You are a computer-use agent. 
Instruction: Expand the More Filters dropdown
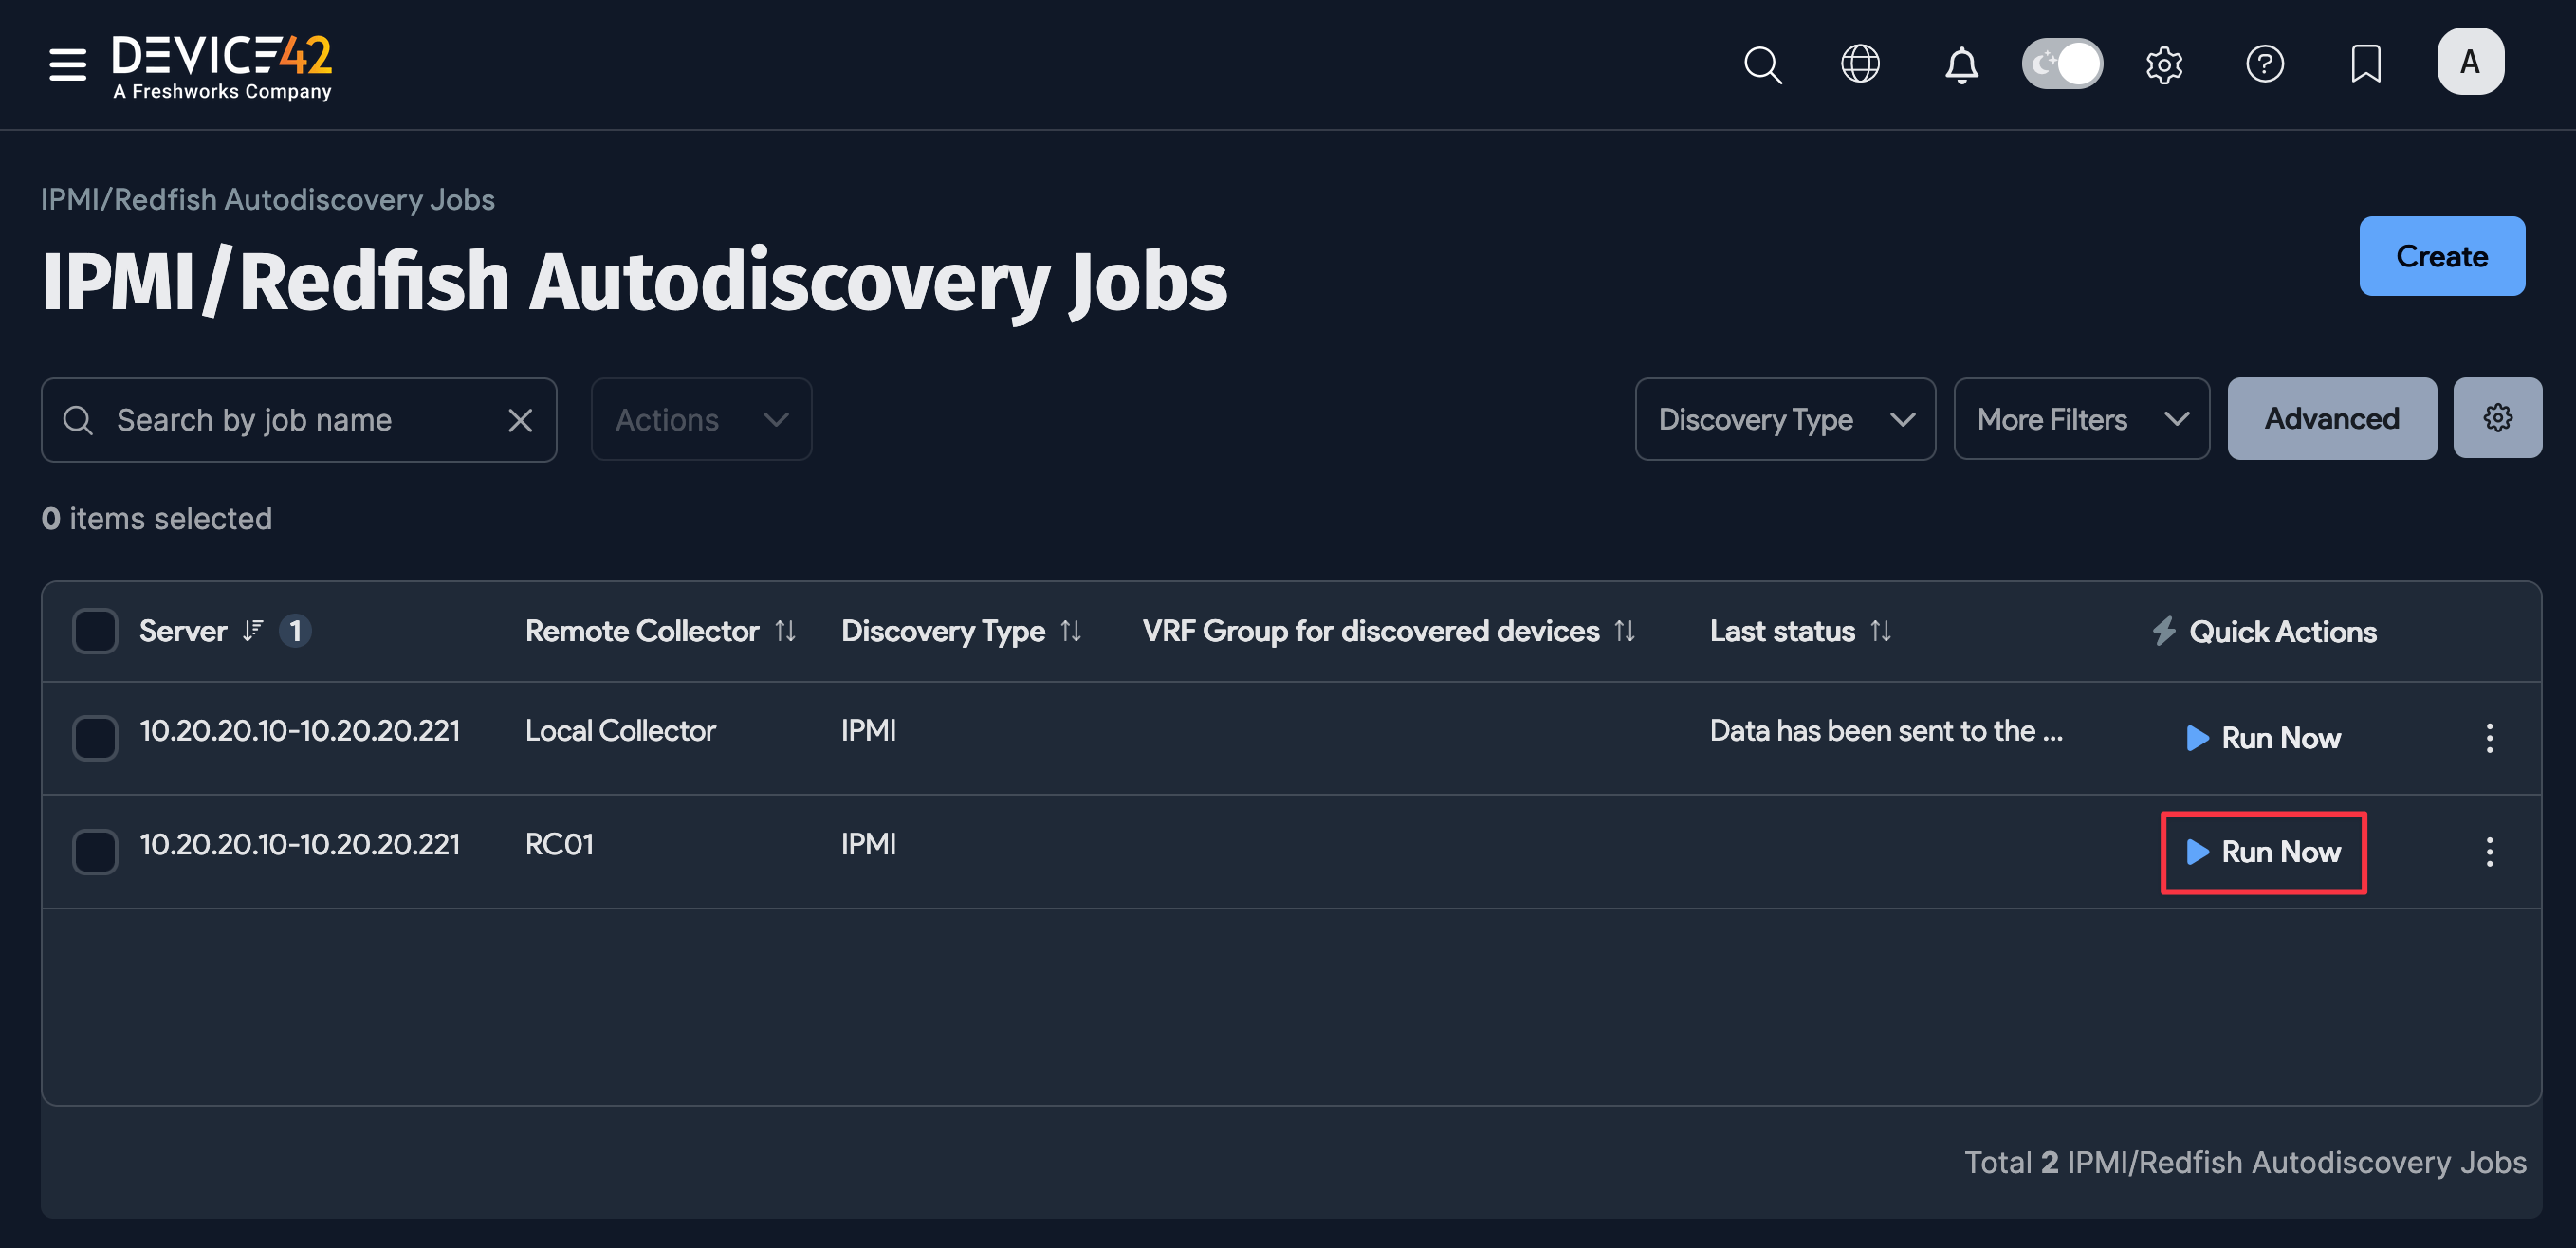pos(2081,419)
